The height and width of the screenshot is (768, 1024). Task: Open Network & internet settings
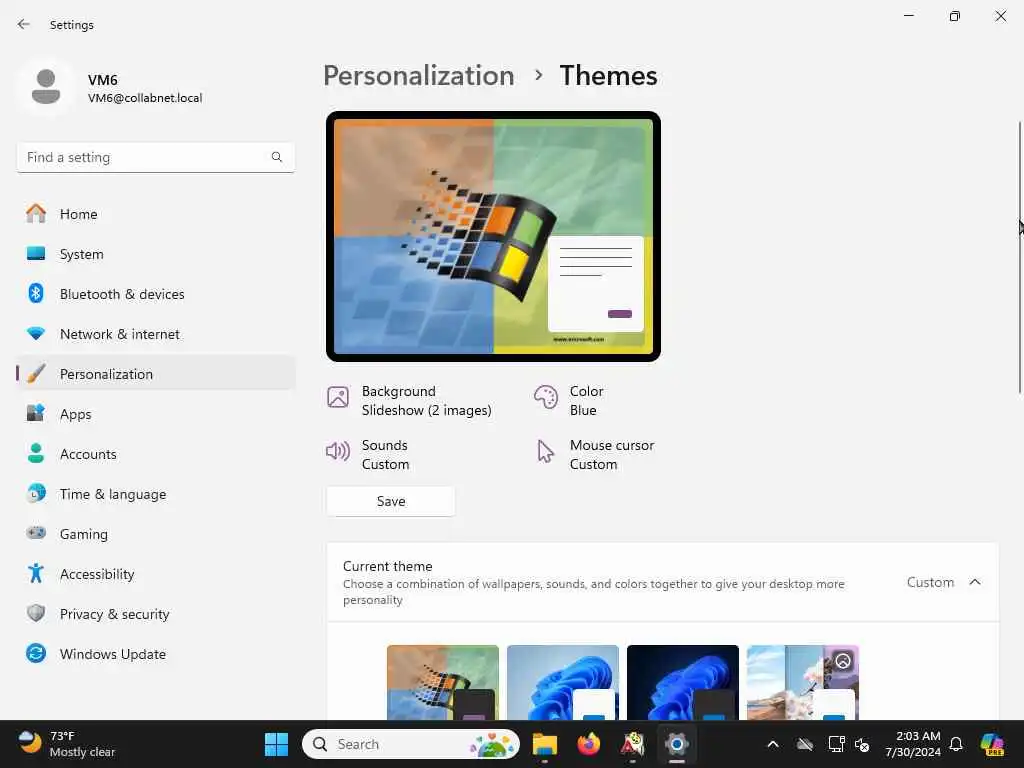(155, 334)
